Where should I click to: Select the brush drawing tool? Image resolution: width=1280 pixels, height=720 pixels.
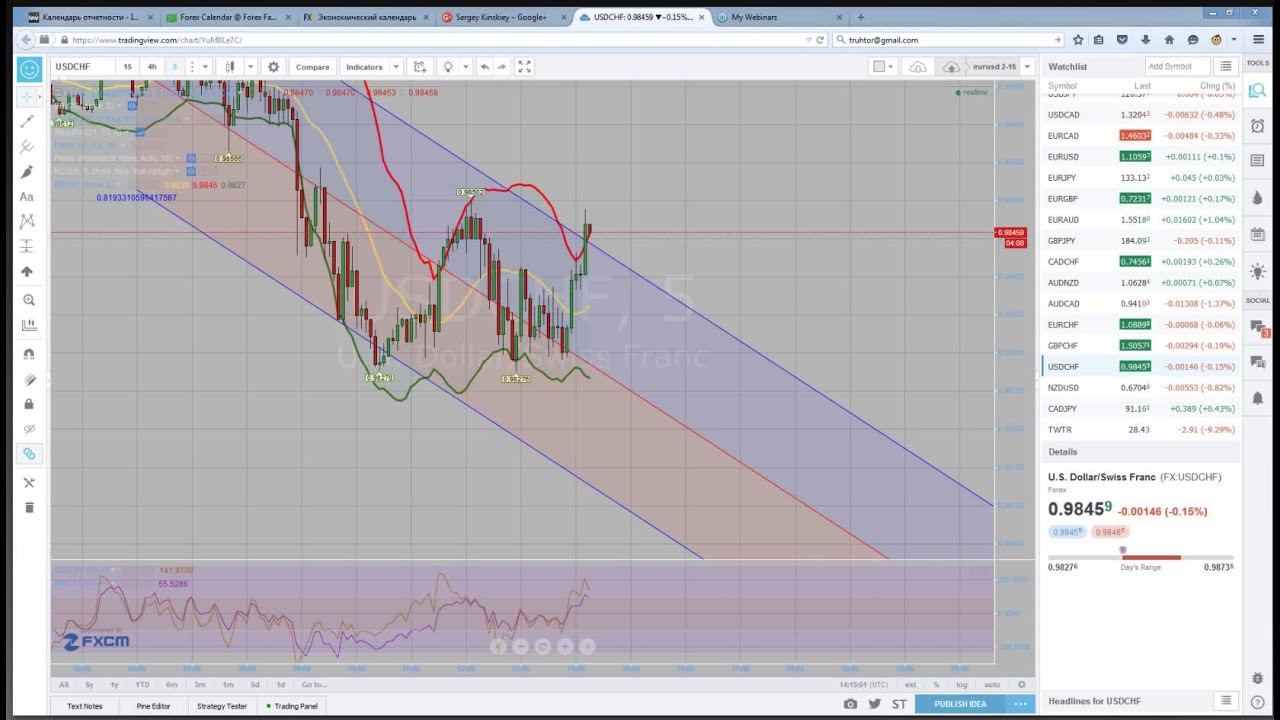click(28, 171)
